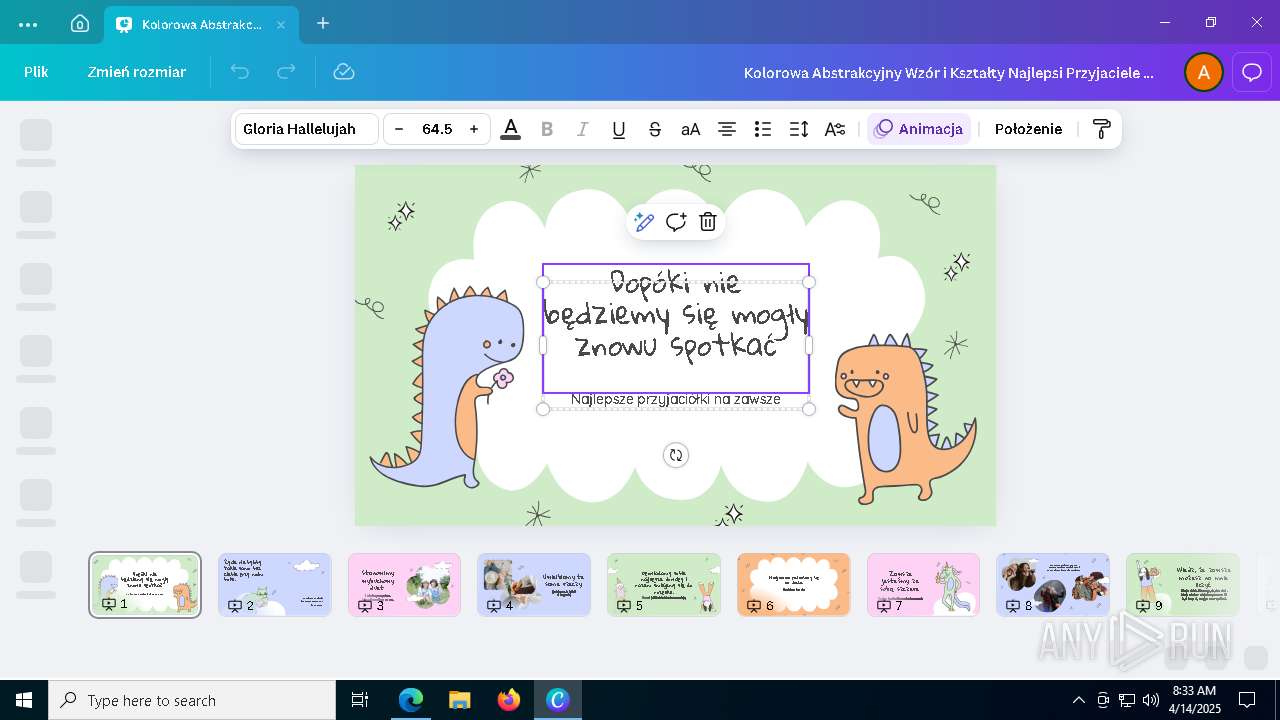The height and width of the screenshot is (720, 1280).
Task: Select slide 2 thumbnail
Action: pyautogui.click(x=275, y=585)
